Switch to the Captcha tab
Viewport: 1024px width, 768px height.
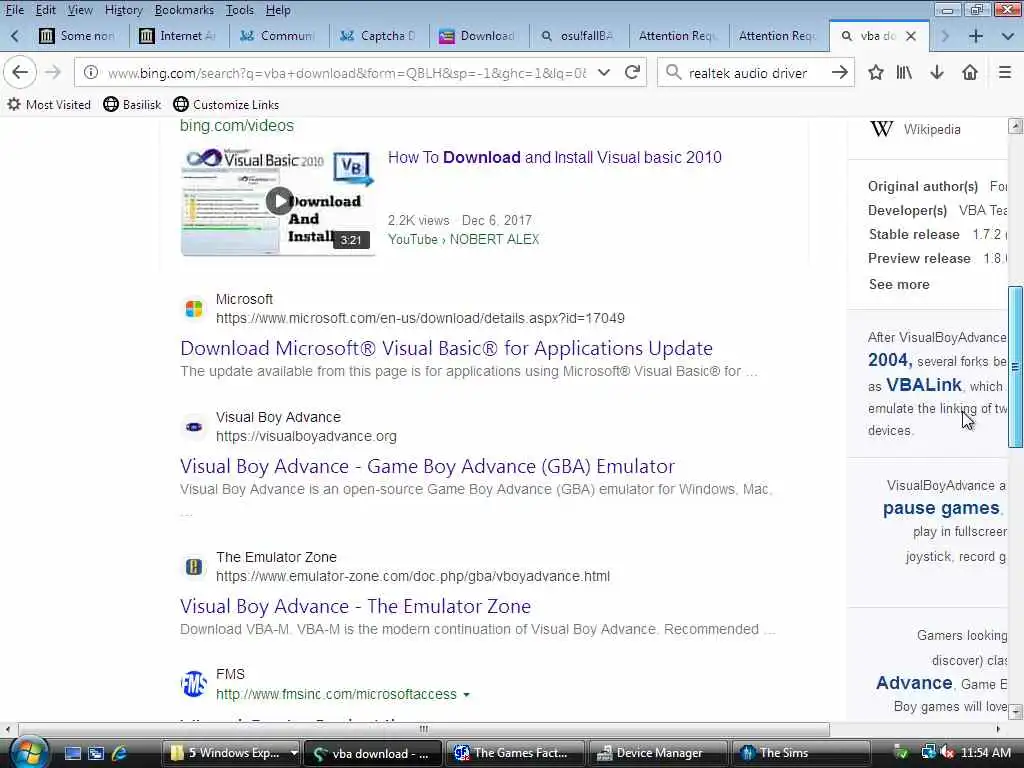tap(379, 36)
